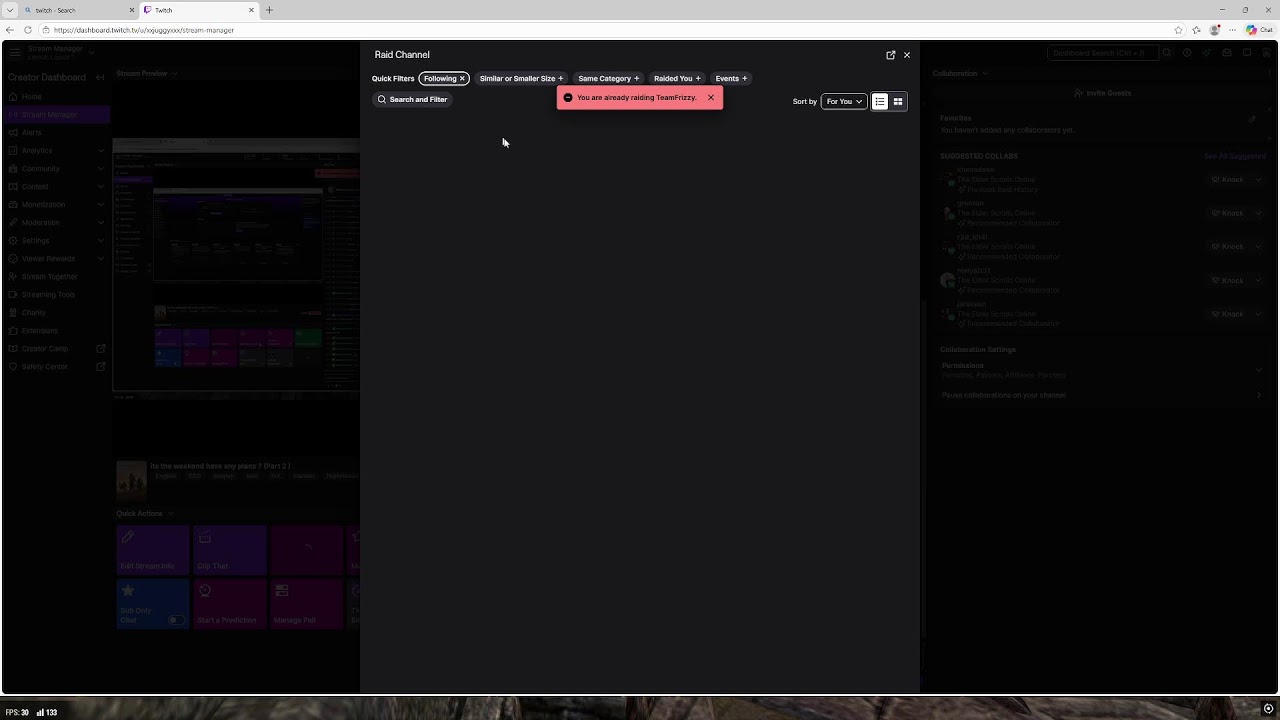The width and height of the screenshot is (1280, 720).
Task: Open the browser tab search chevron
Action: pos(9,10)
